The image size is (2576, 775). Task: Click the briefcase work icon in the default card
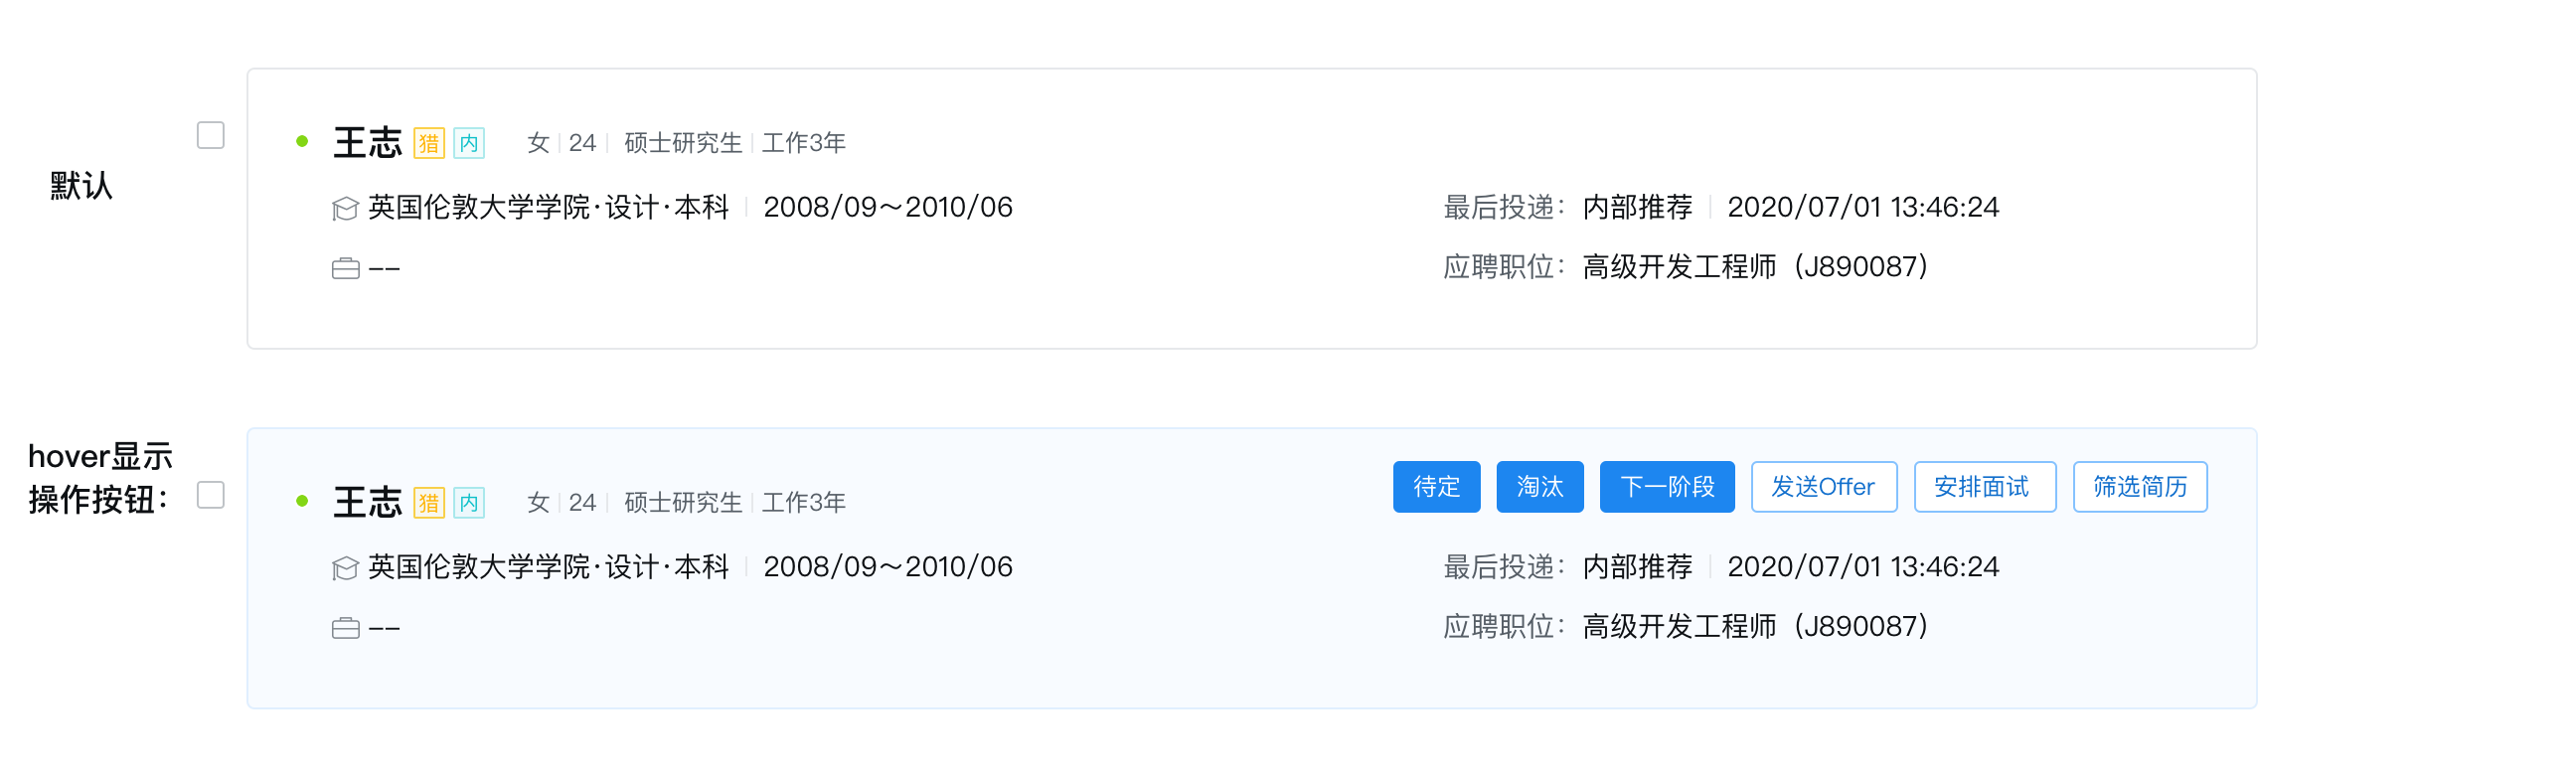coord(345,268)
